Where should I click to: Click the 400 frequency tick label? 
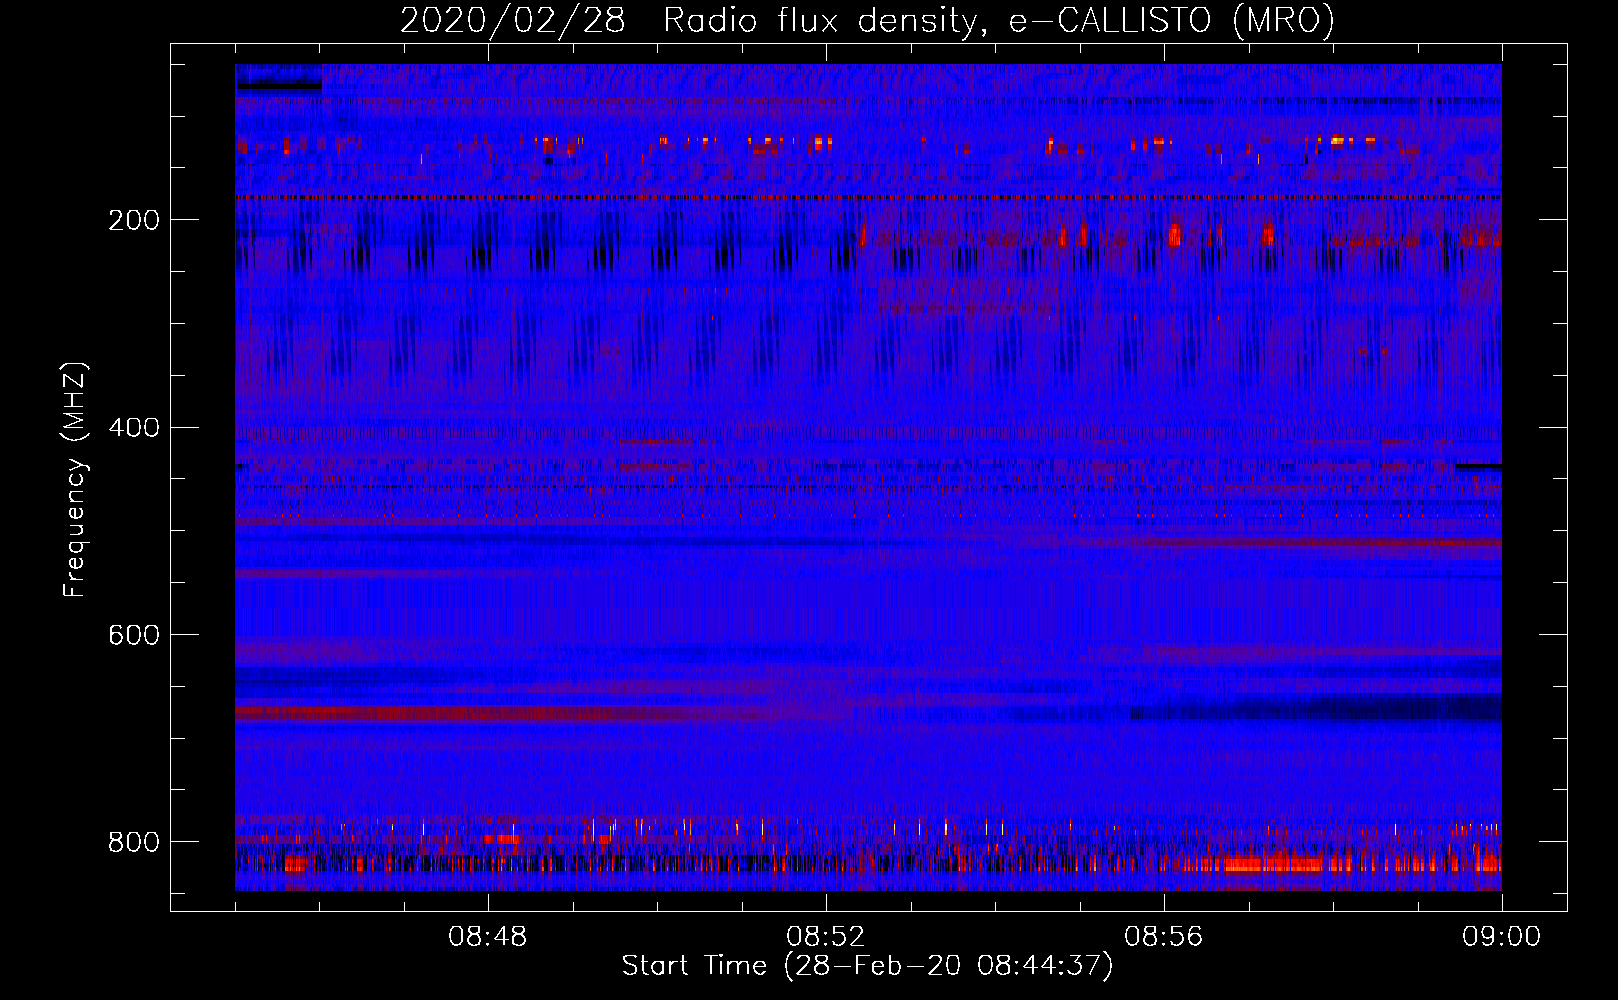coord(133,428)
